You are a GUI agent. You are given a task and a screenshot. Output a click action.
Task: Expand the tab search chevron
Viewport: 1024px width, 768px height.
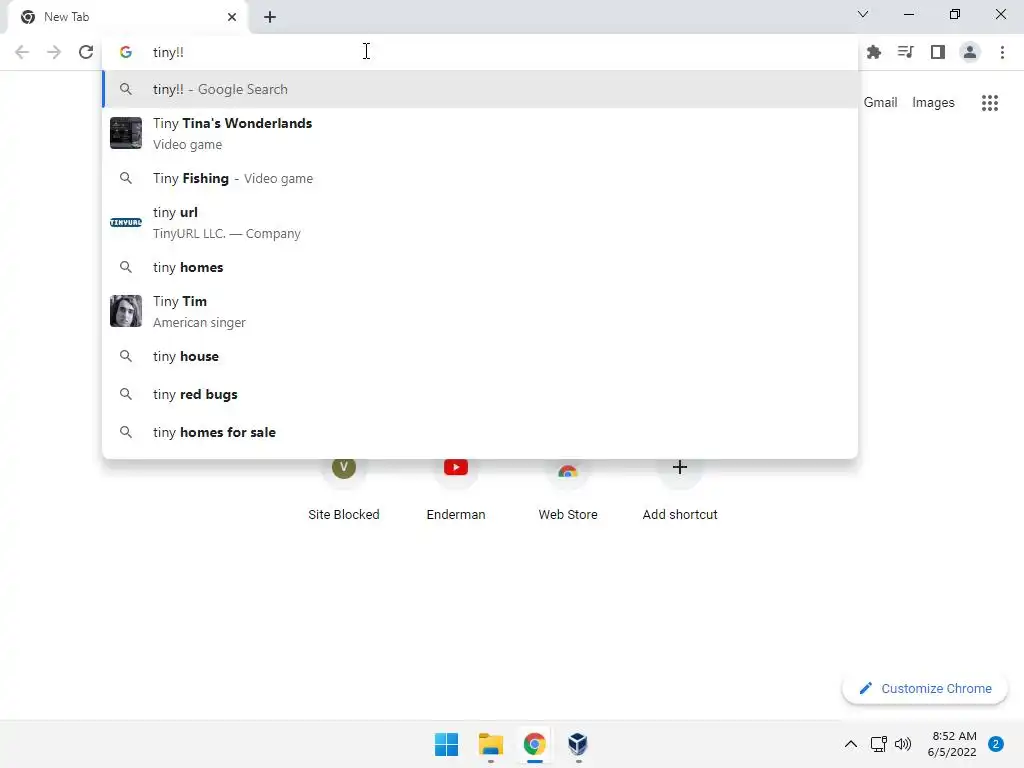tap(863, 14)
